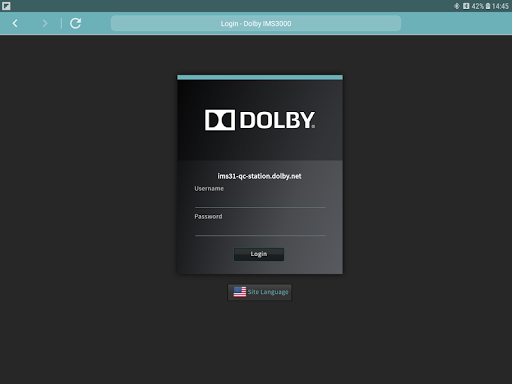Reload the Dolby IMS3000 login page

coord(76,23)
